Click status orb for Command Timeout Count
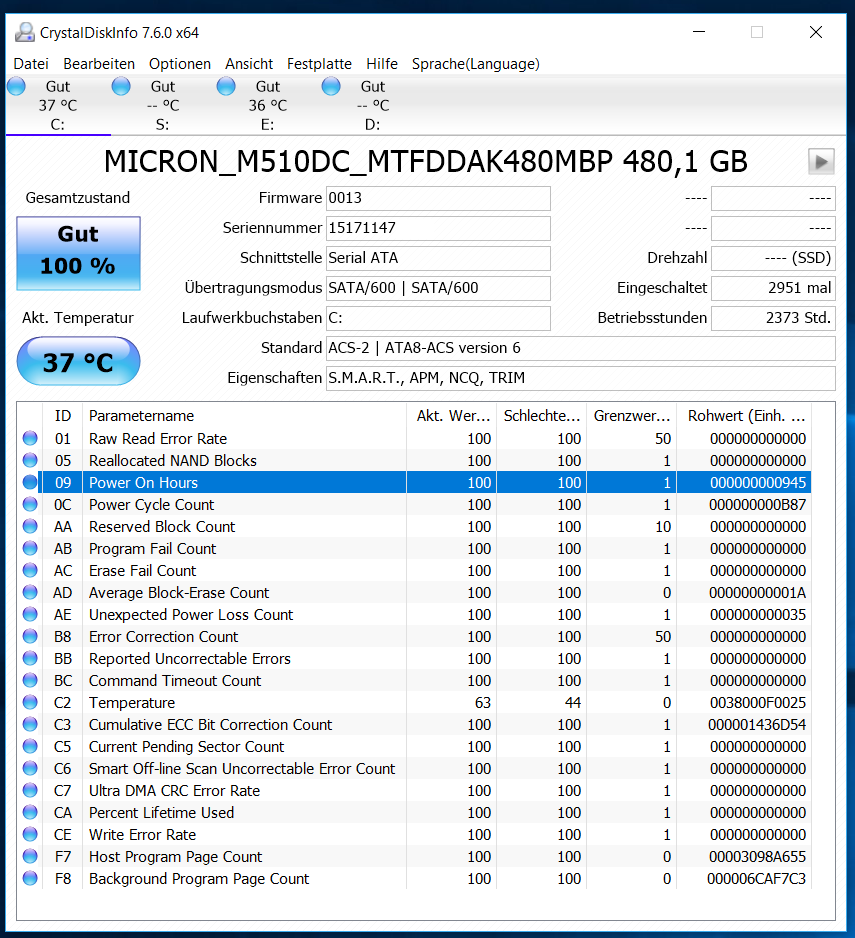The width and height of the screenshot is (855, 938). coord(30,681)
